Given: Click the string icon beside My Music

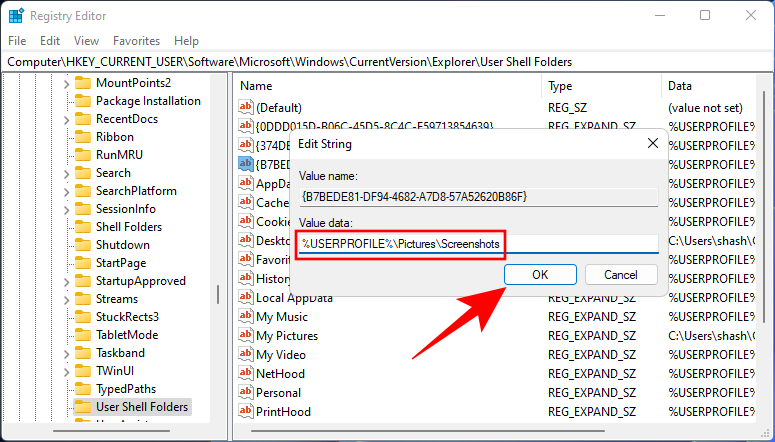Looking at the screenshot, I should [245, 317].
